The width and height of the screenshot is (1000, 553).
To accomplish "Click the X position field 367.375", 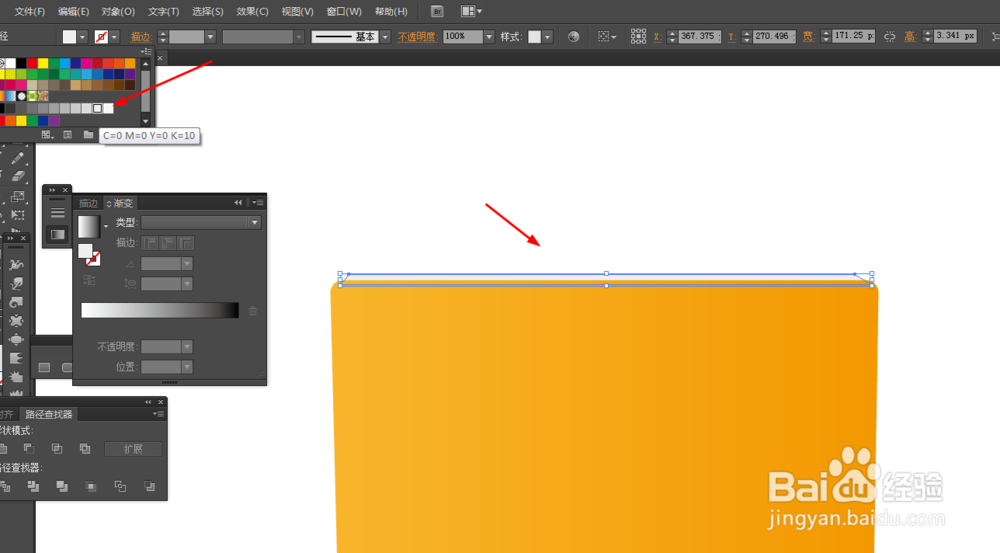I will click(698, 36).
